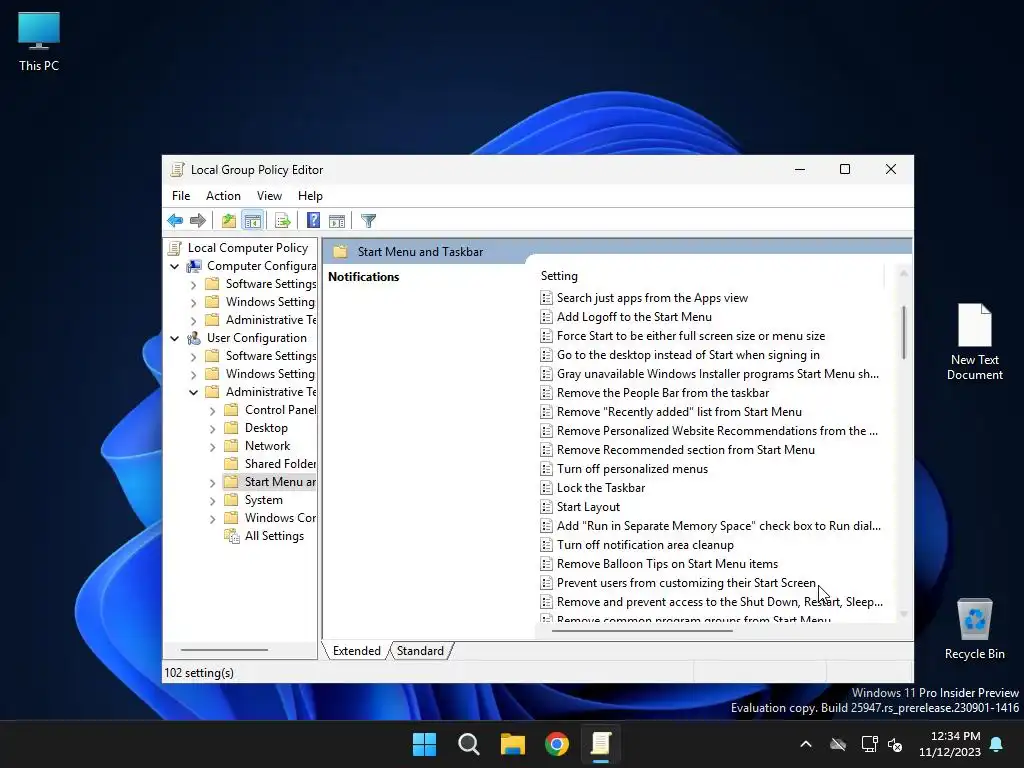Screen dimensions: 1024x768
Task: Collapse the Computer Configuration node
Action: coord(174,266)
